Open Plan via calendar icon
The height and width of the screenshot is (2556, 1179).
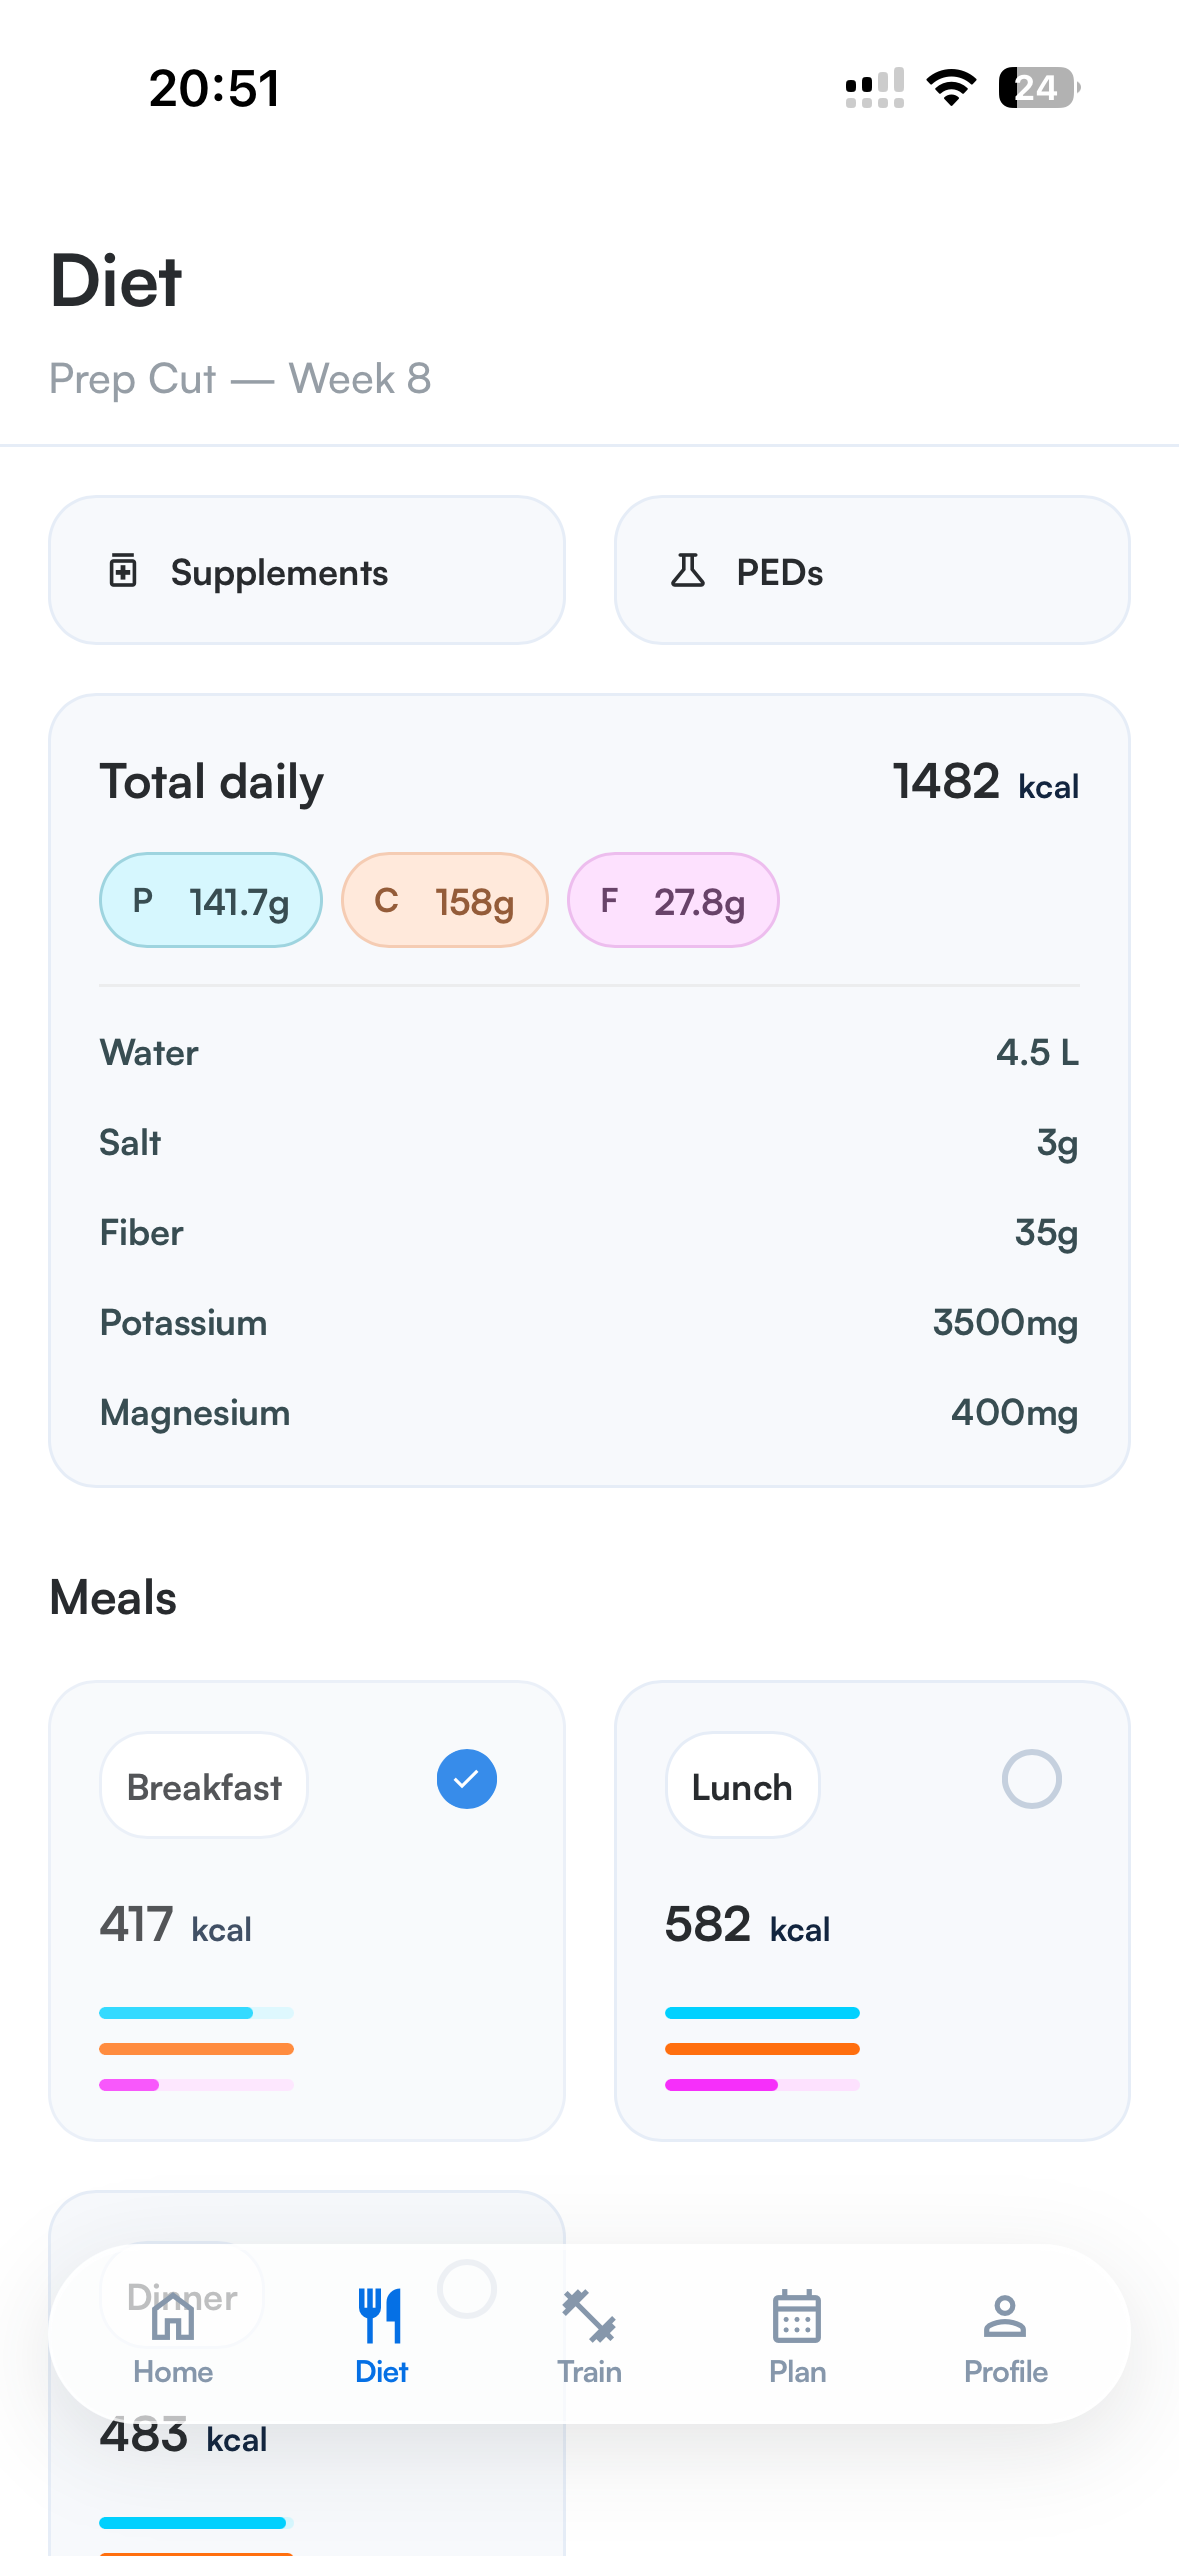coord(797,2316)
